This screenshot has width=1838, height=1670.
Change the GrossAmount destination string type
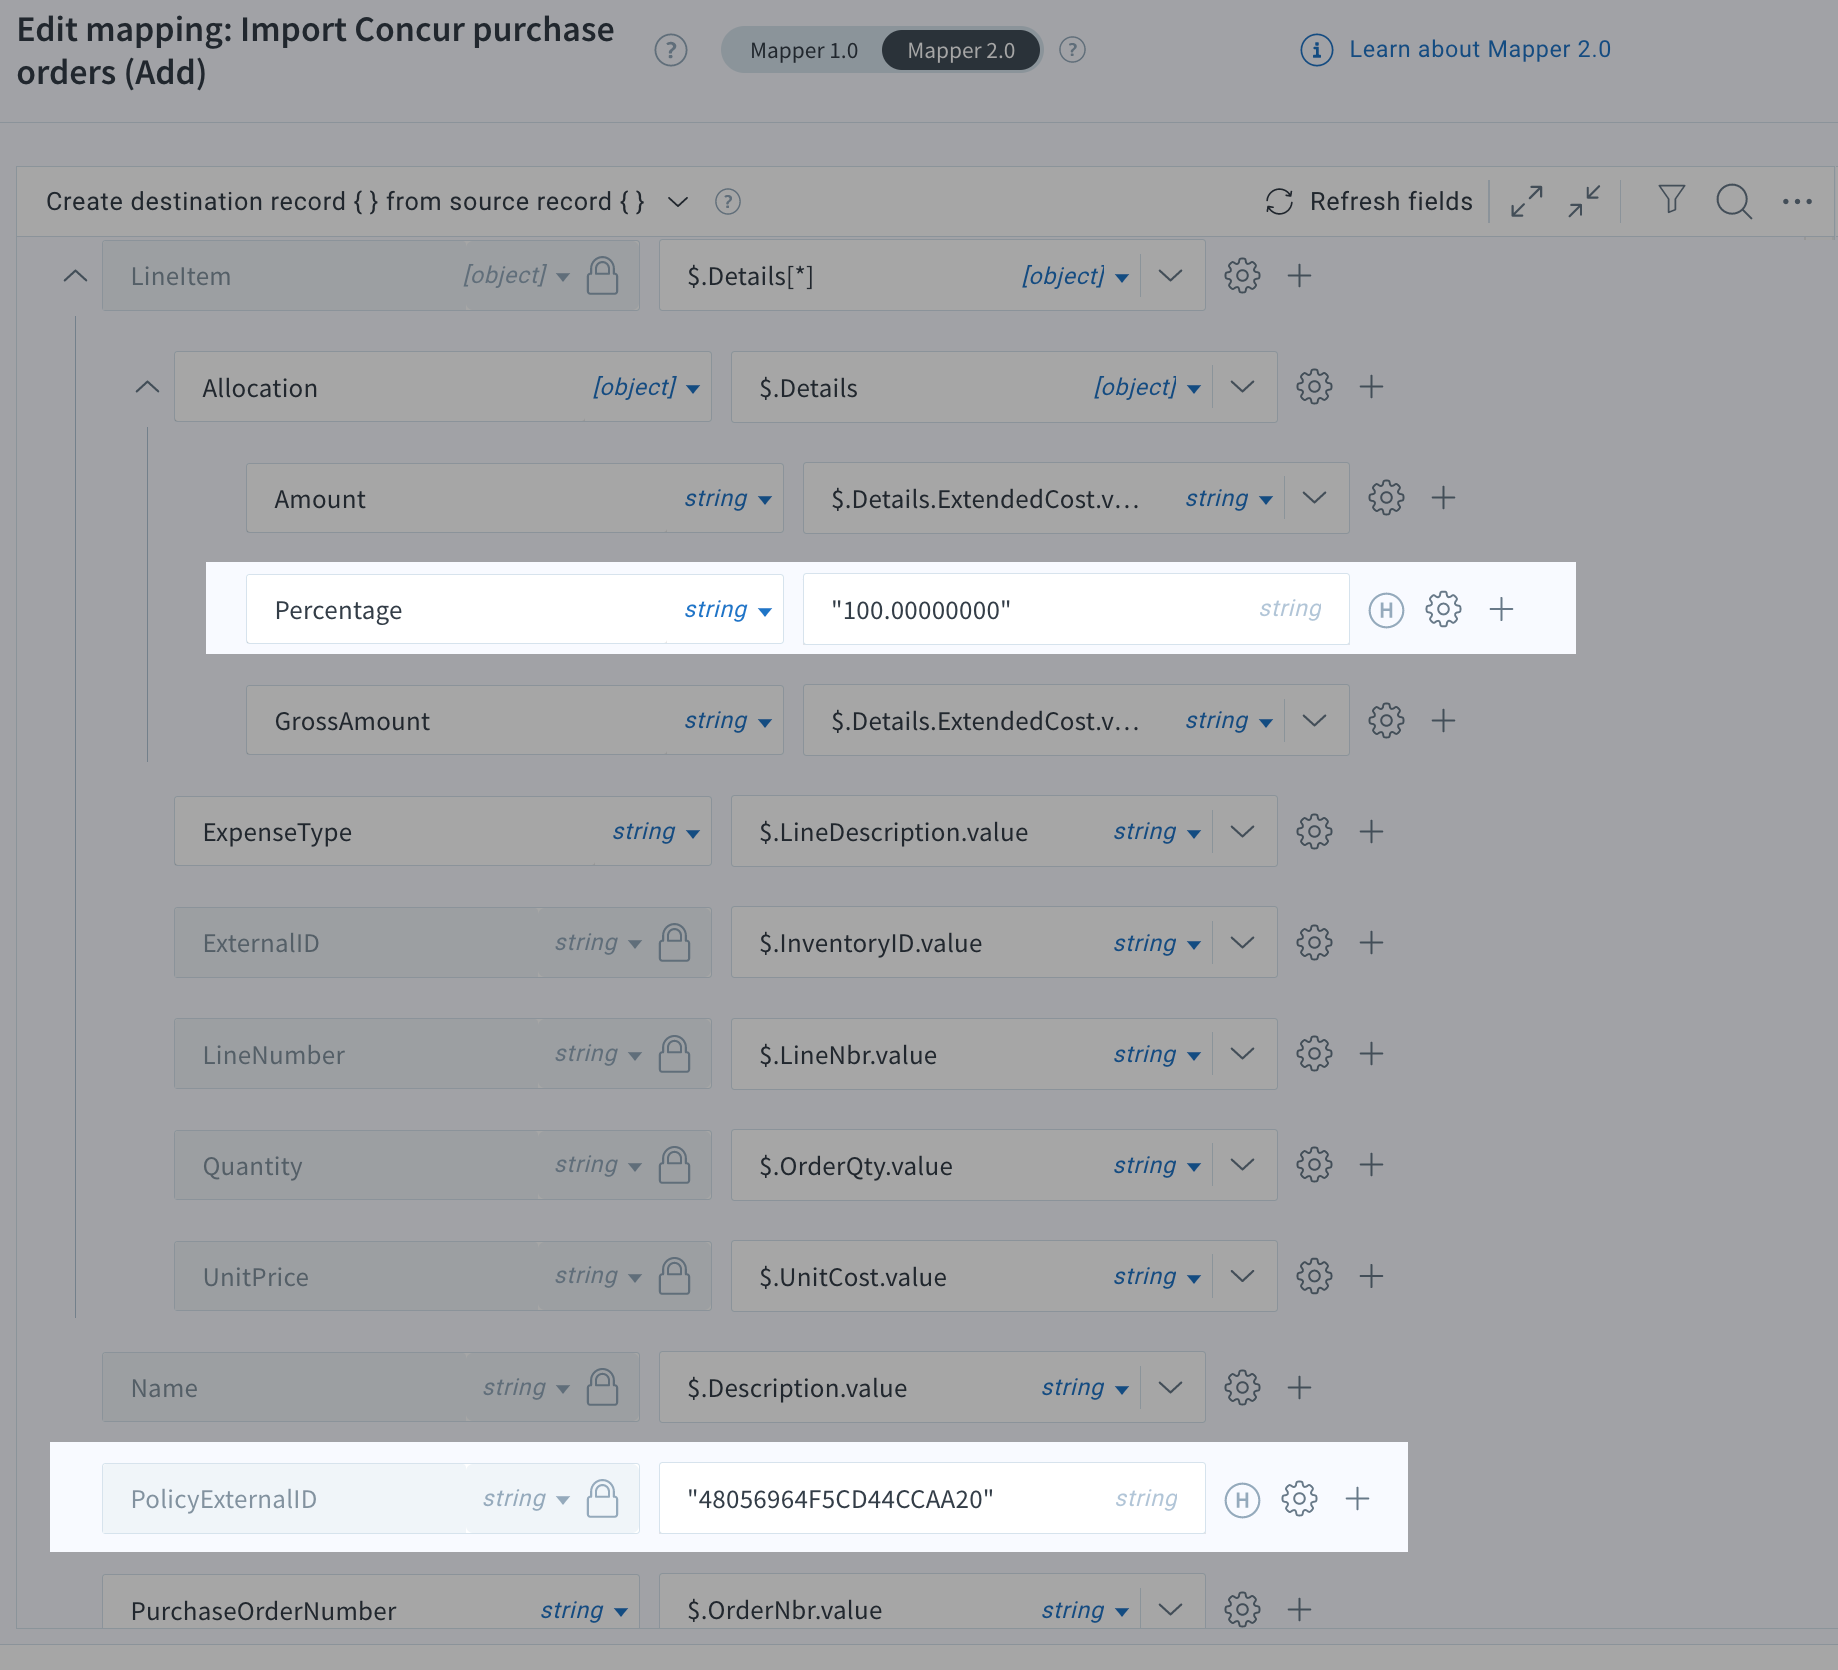[x=728, y=720]
